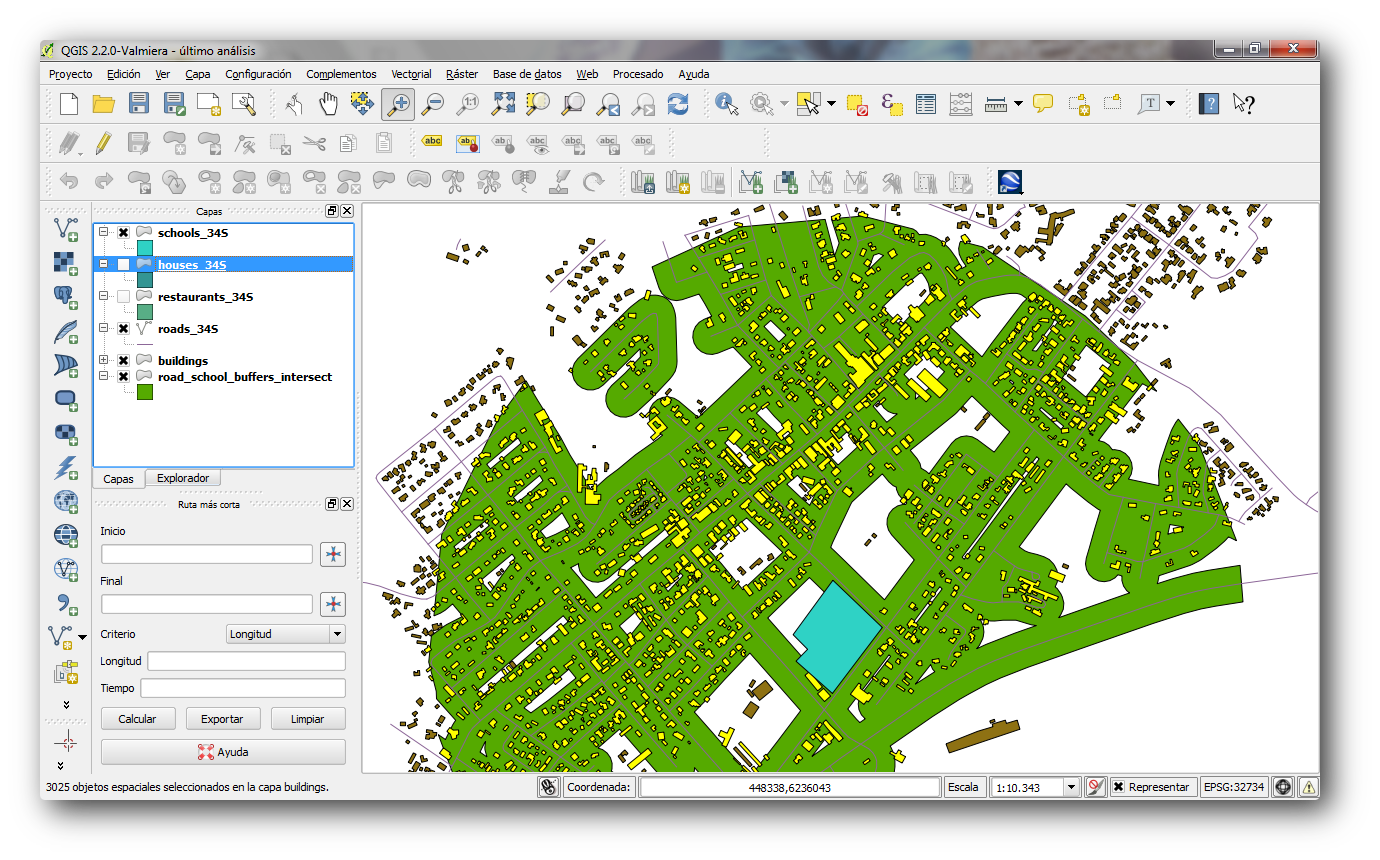
Task: Click the cyan schools_34S symbol swatch
Action: [145, 248]
